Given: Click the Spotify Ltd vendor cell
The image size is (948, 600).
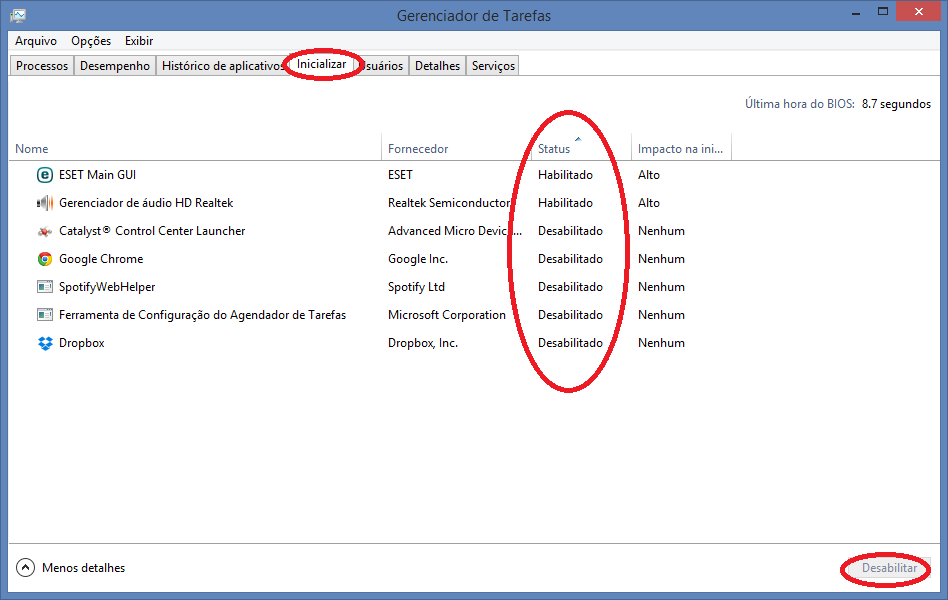Looking at the screenshot, I should 416,287.
